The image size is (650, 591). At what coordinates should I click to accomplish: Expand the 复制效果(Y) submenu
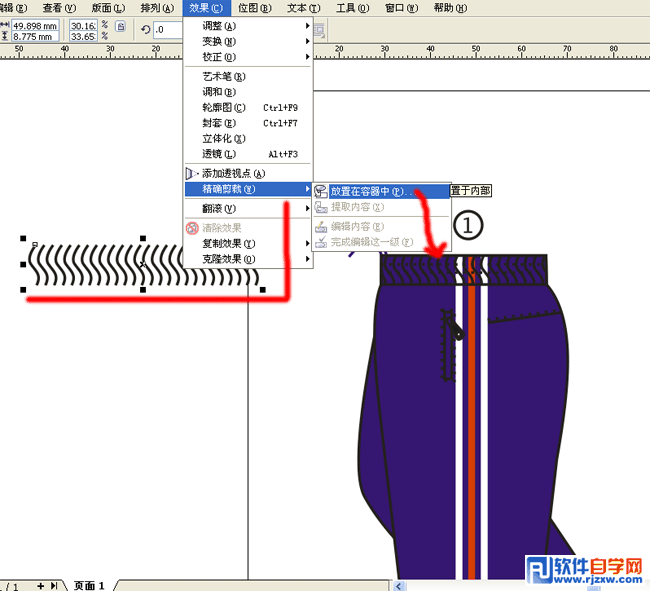tap(248, 243)
